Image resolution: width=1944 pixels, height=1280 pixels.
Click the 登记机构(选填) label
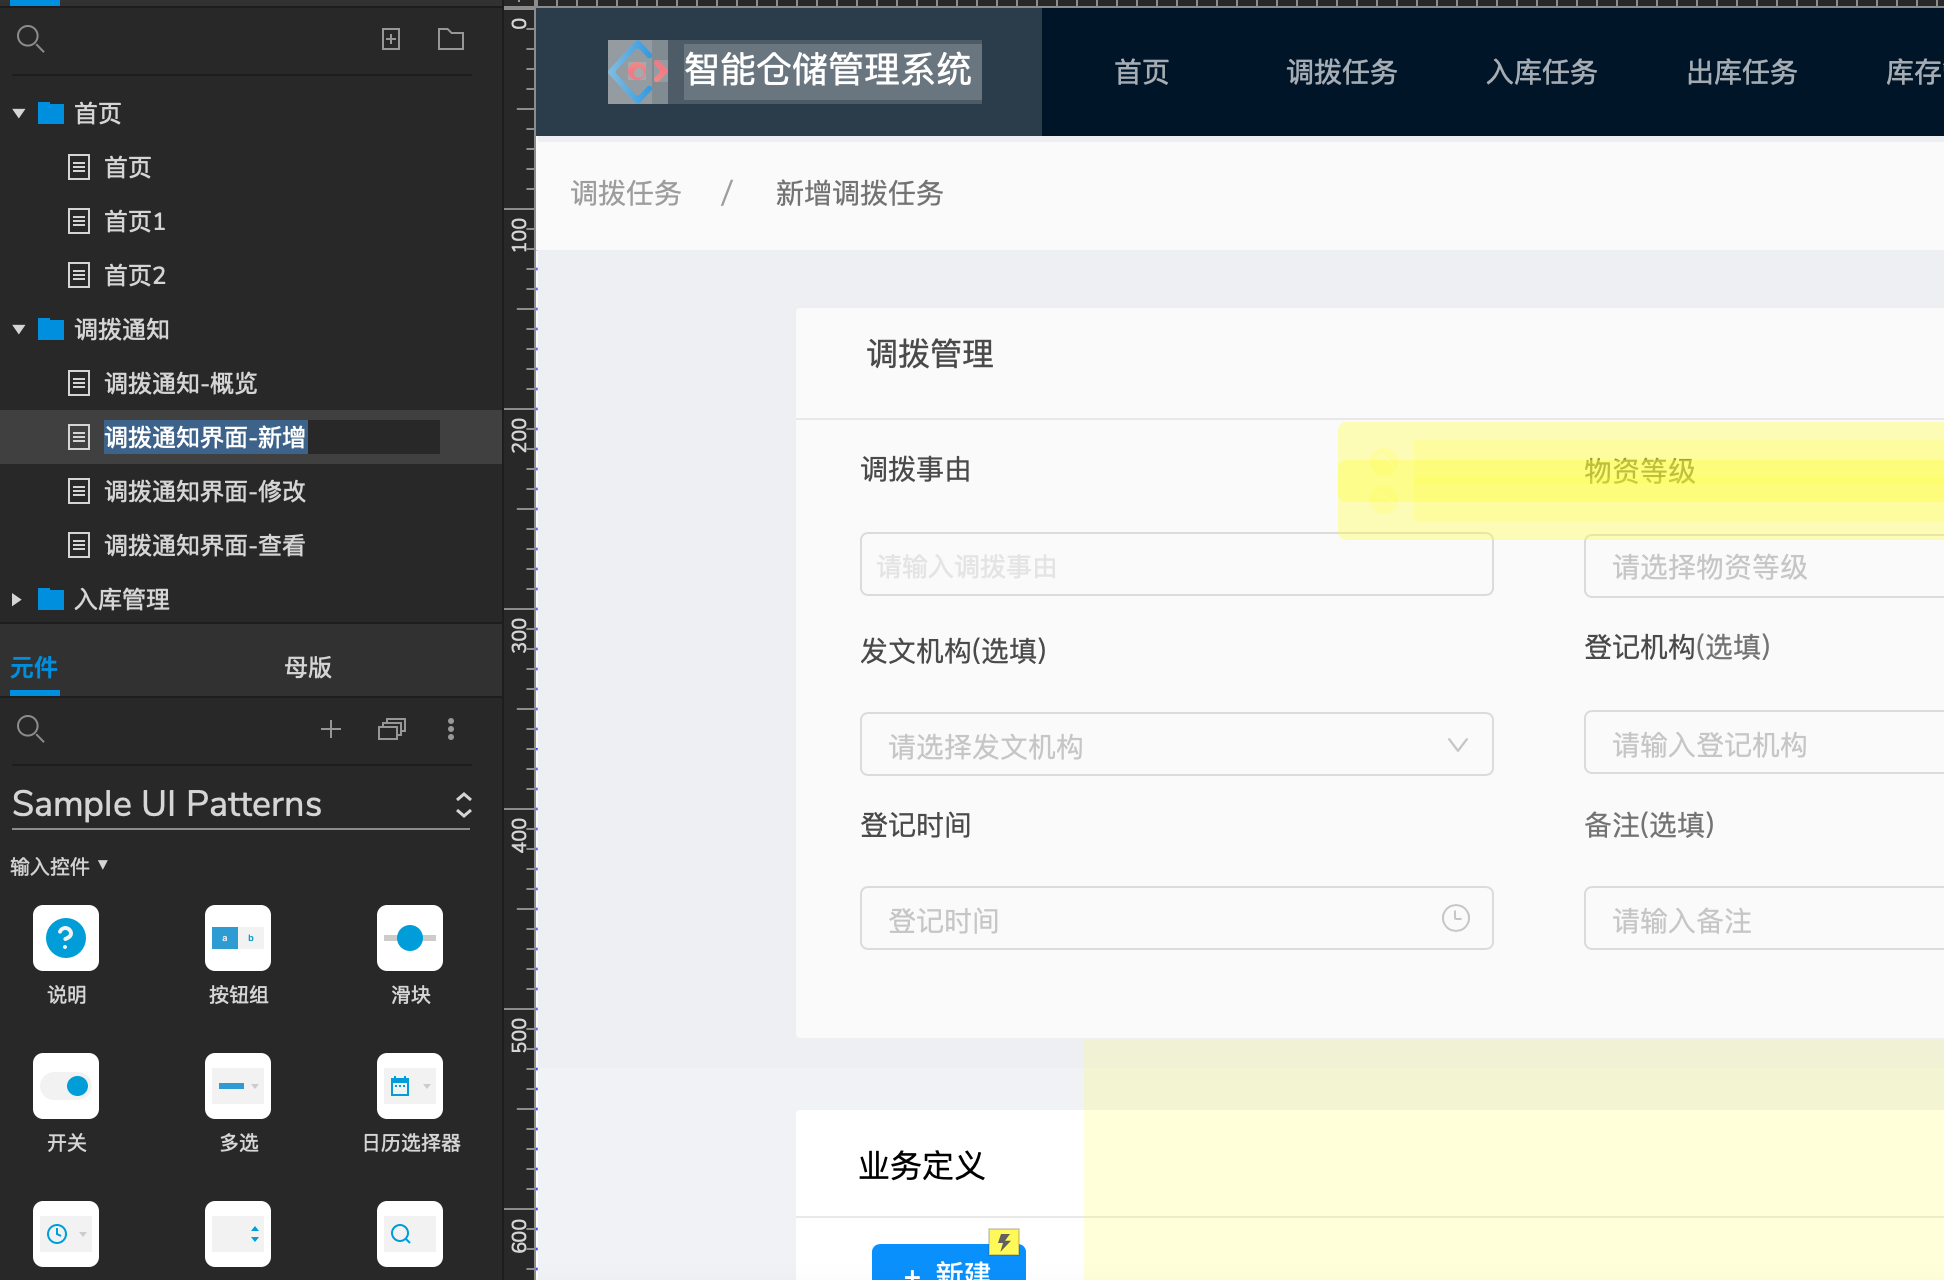pos(1677,647)
